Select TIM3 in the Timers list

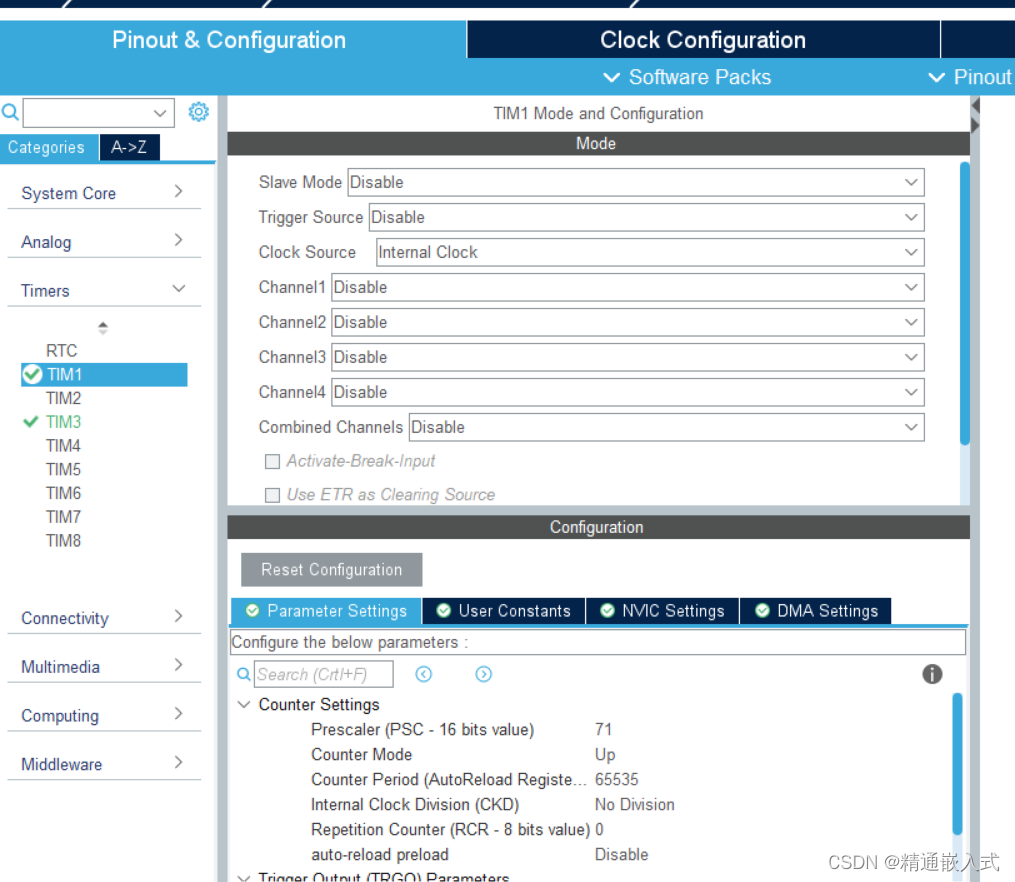tap(63, 422)
